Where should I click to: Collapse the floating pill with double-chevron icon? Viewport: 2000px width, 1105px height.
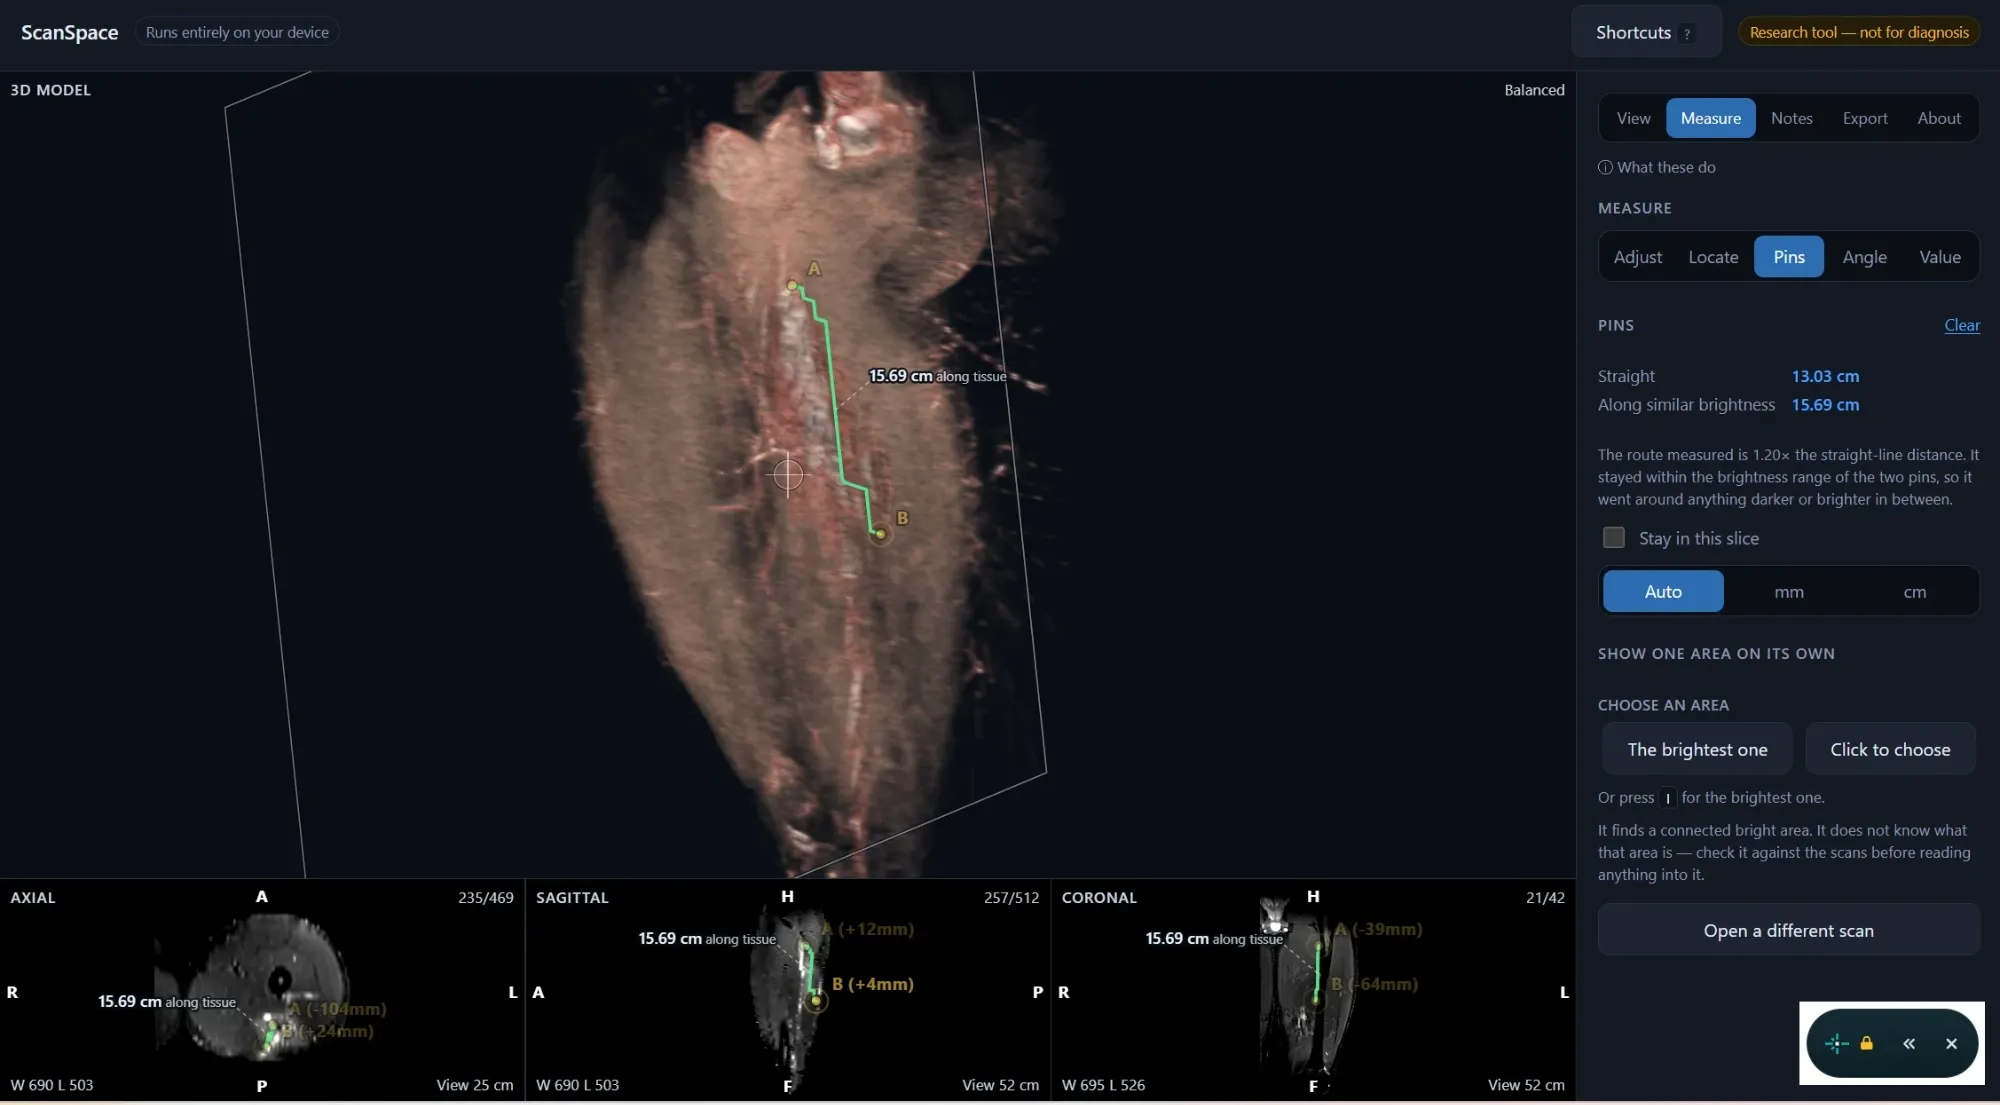(x=1909, y=1044)
